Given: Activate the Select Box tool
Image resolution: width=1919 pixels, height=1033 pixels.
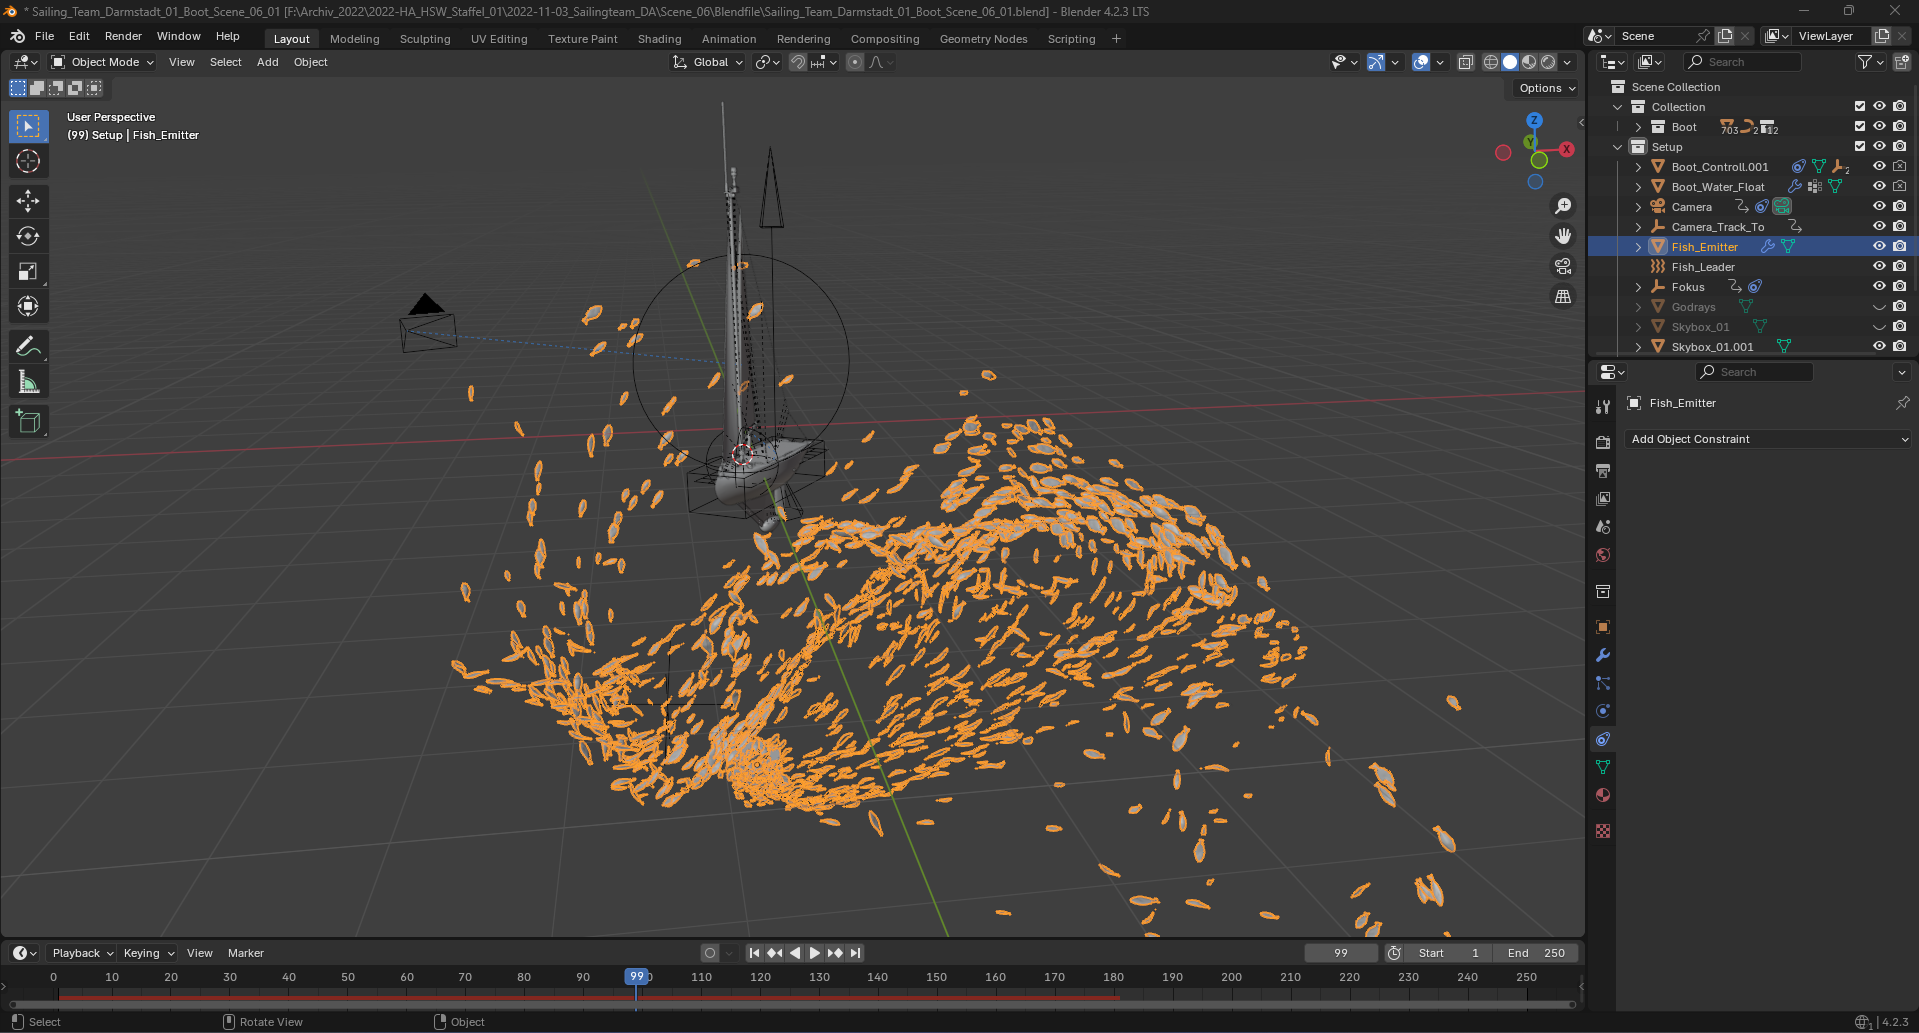Looking at the screenshot, I should 28,126.
